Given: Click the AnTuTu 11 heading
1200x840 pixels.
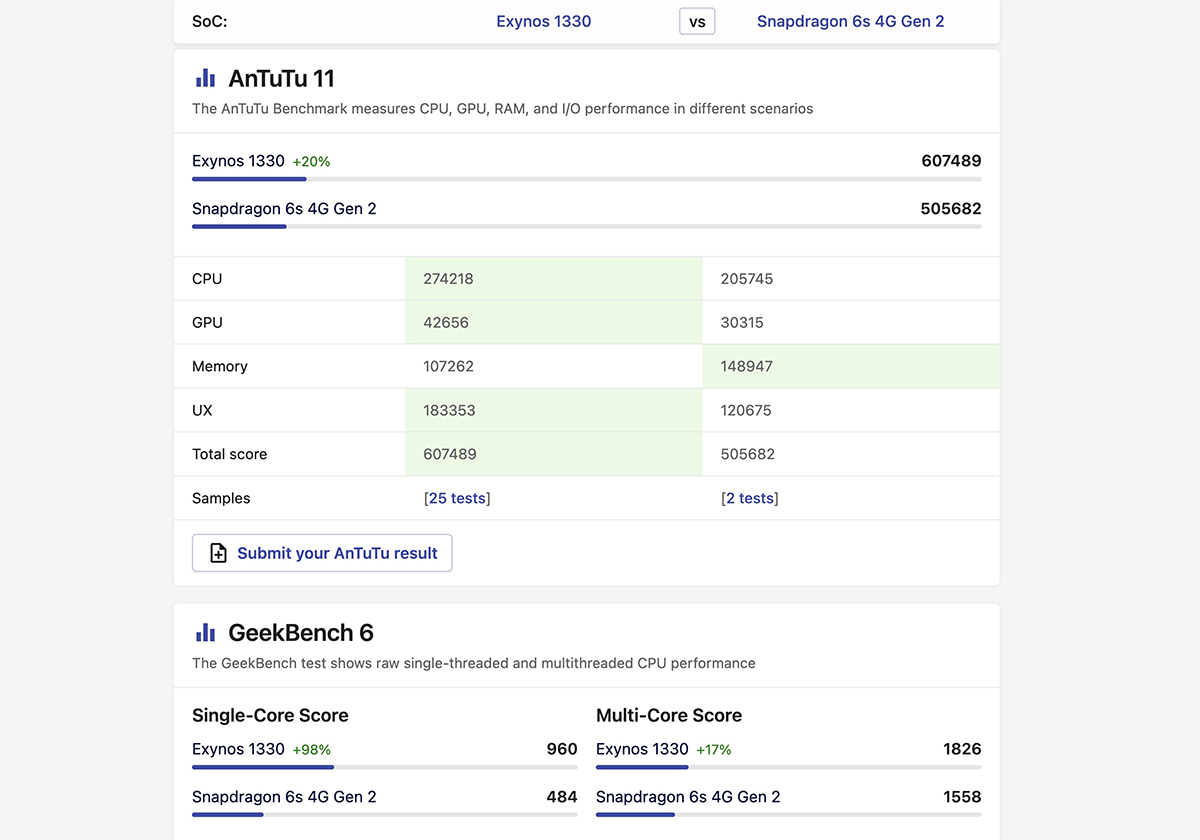Looking at the screenshot, I should pyautogui.click(x=282, y=78).
